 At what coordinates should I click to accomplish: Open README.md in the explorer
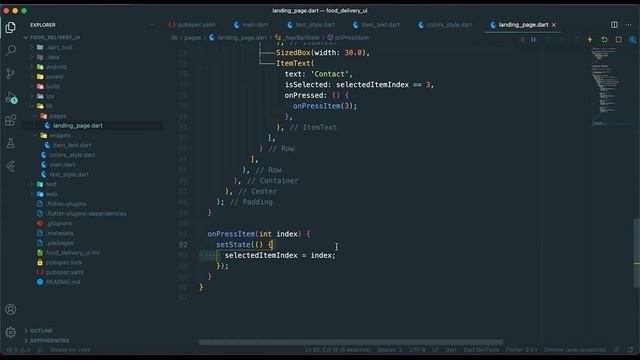pyautogui.click(x=63, y=282)
